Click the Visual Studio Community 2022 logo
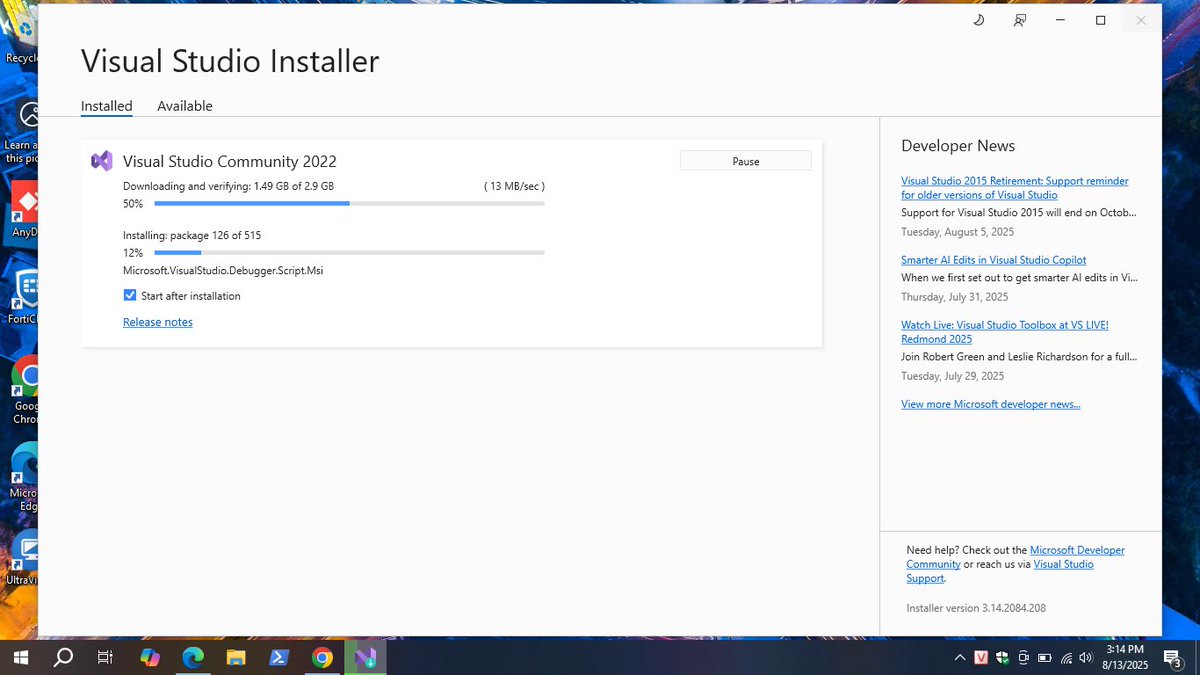 (101, 161)
